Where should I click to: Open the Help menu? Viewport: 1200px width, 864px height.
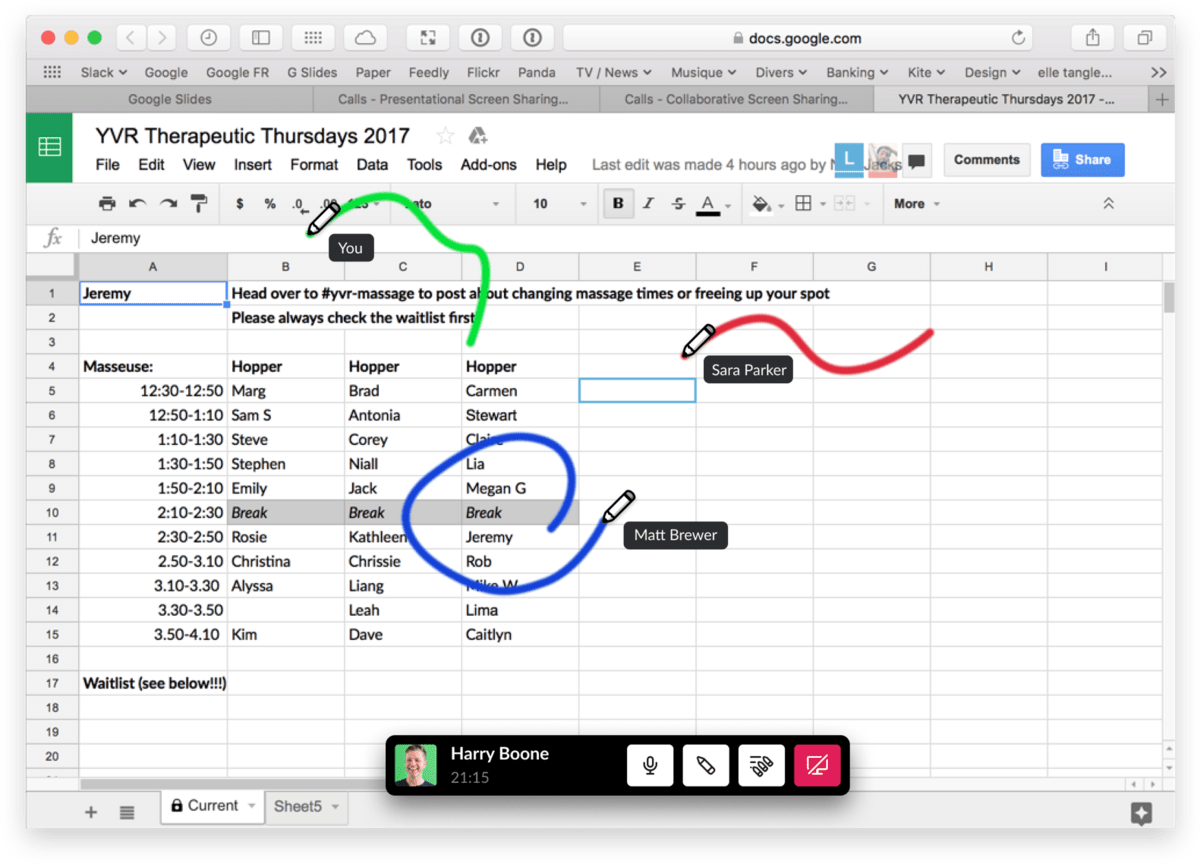(551, 165)
